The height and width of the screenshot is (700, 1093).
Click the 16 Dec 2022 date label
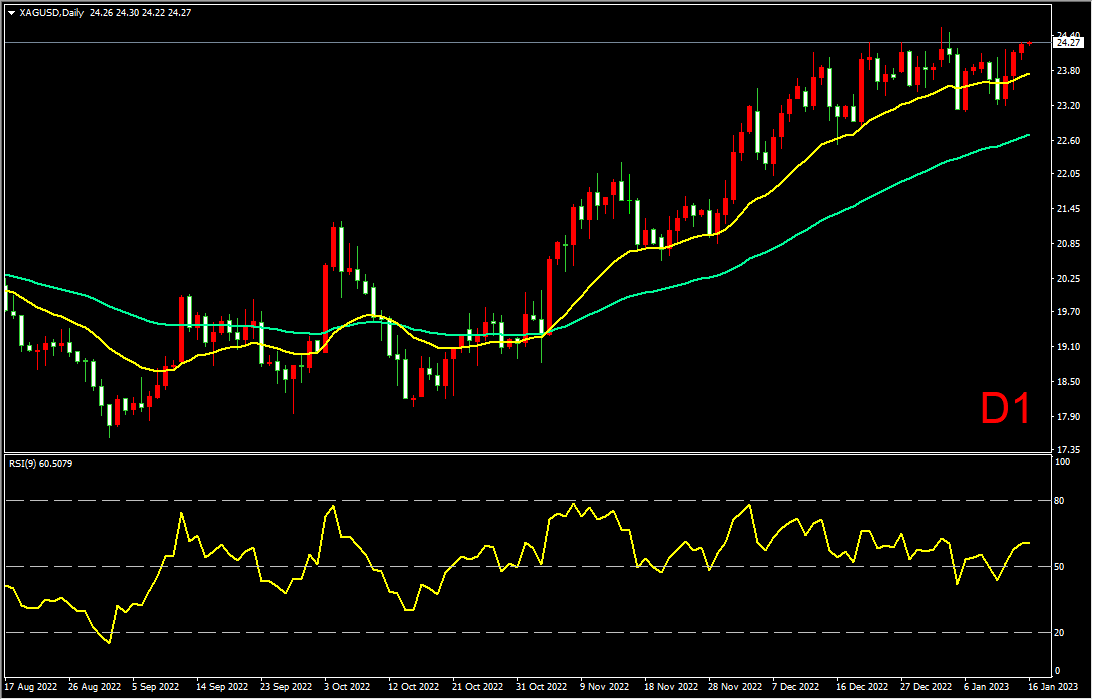tap(862, 686)
